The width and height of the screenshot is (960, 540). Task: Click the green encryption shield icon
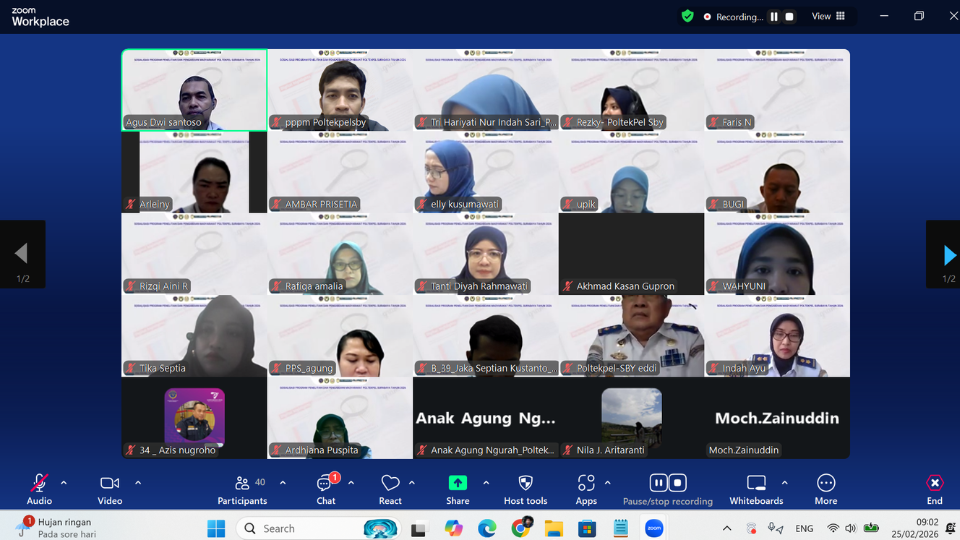tap(687, 16)
